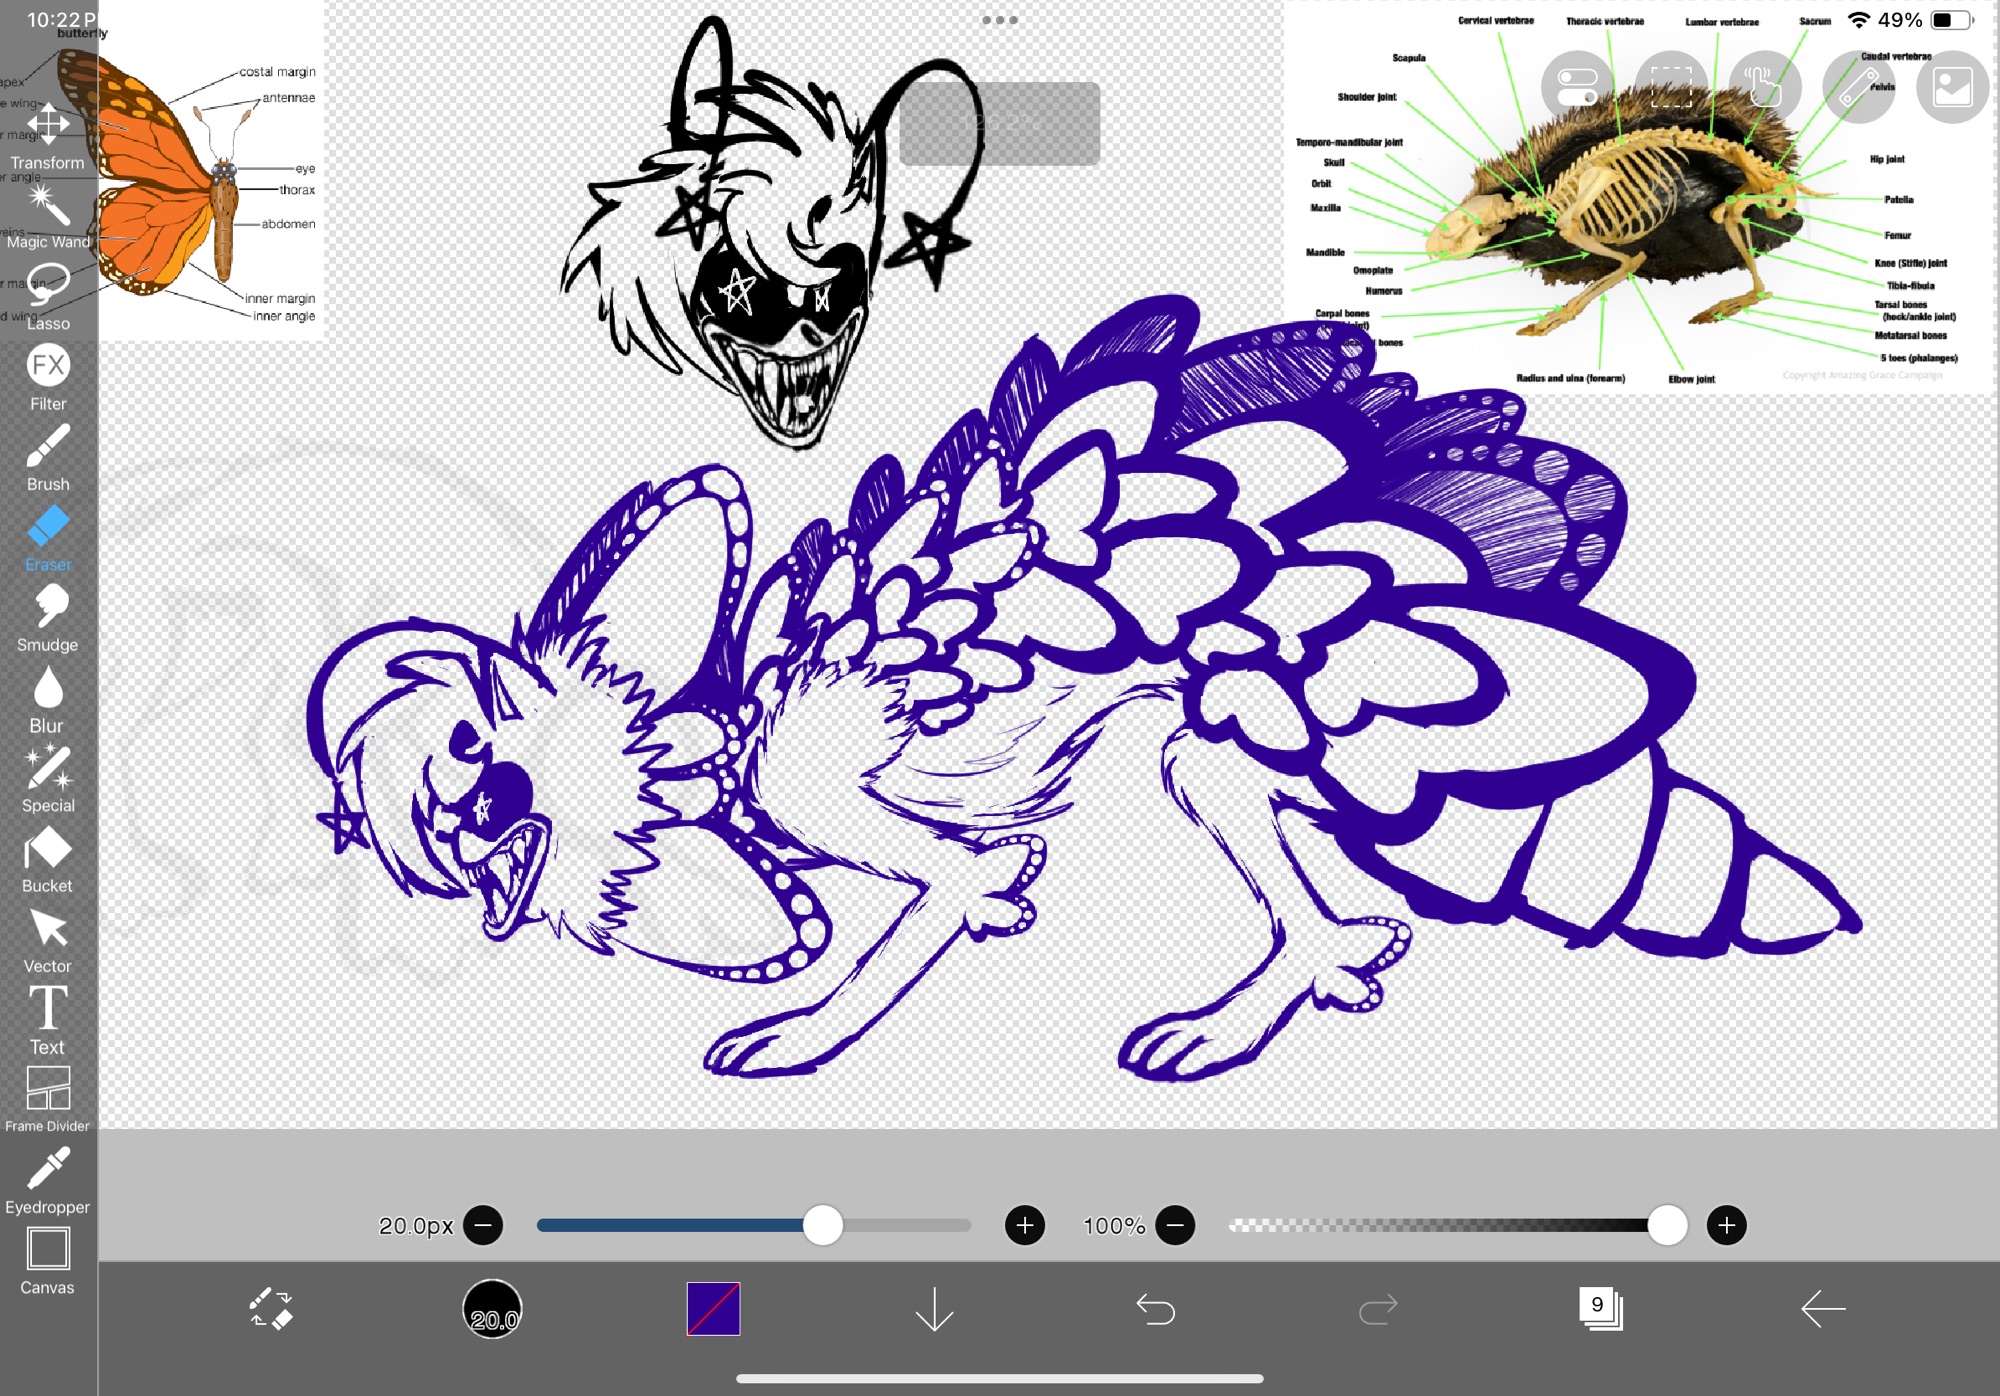Go back with the left arrow
This screenshot has height=1396, width=2000.
[1822, 1308]
